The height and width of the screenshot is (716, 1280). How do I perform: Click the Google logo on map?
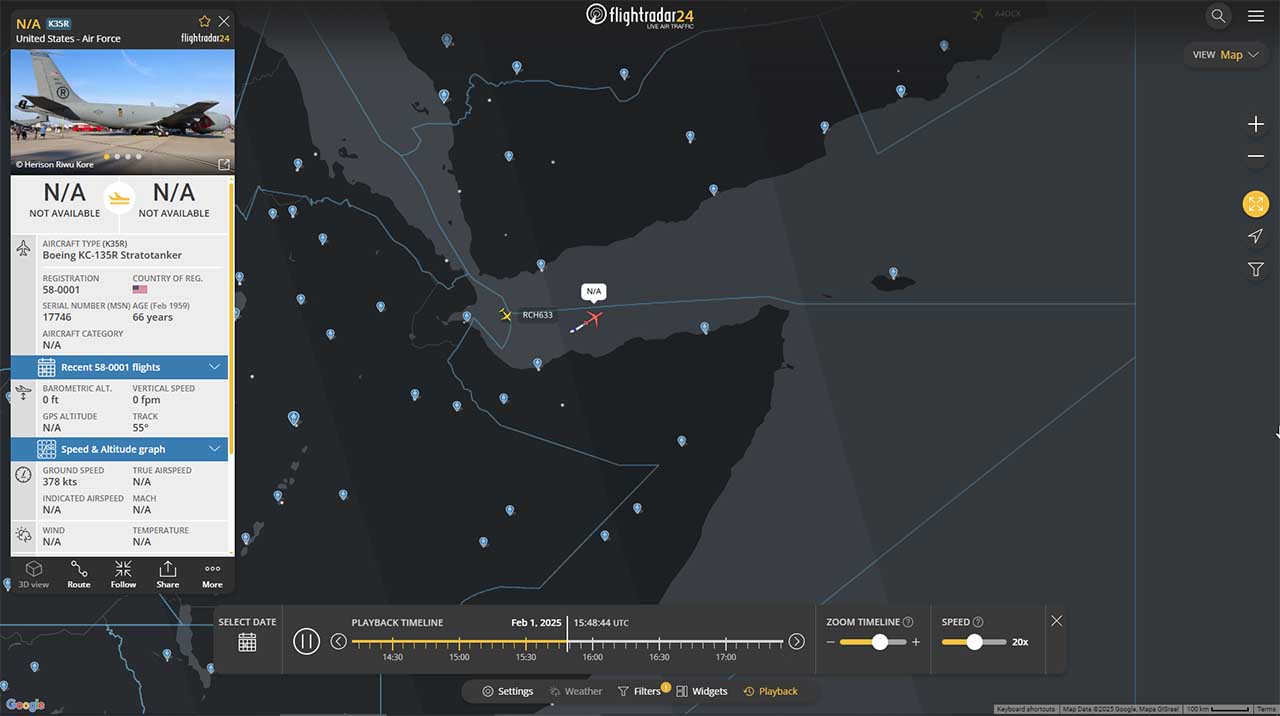pyautogui.click(x=25, y=705)
